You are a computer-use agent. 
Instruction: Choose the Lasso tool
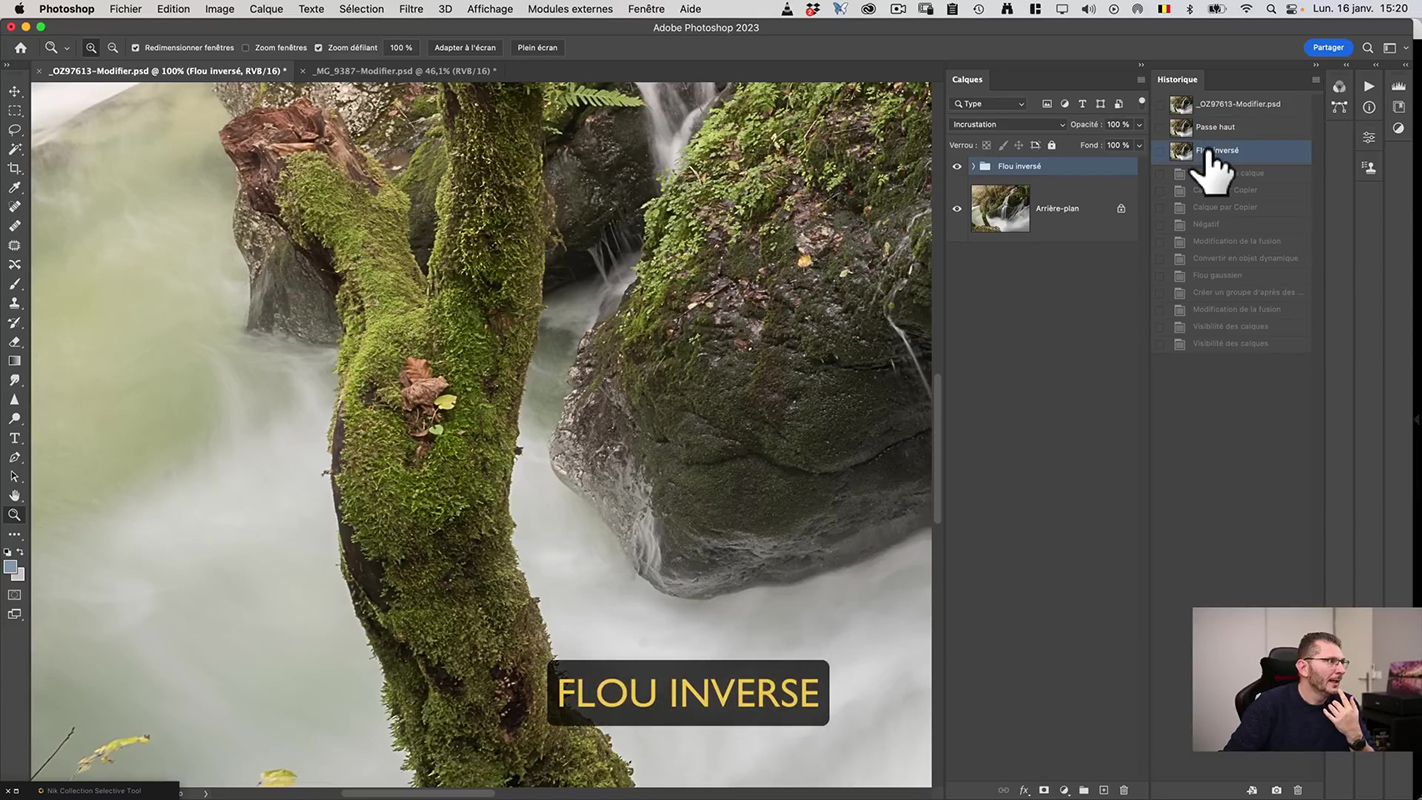click(15, 130)
